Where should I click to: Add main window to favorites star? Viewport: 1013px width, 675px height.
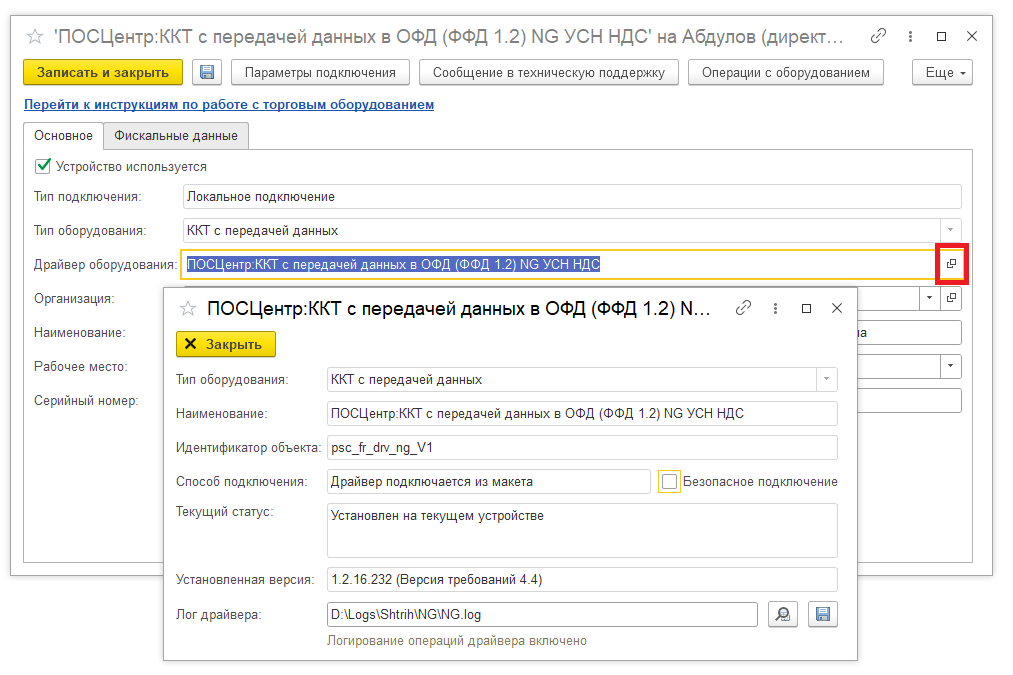pos(35,37)
